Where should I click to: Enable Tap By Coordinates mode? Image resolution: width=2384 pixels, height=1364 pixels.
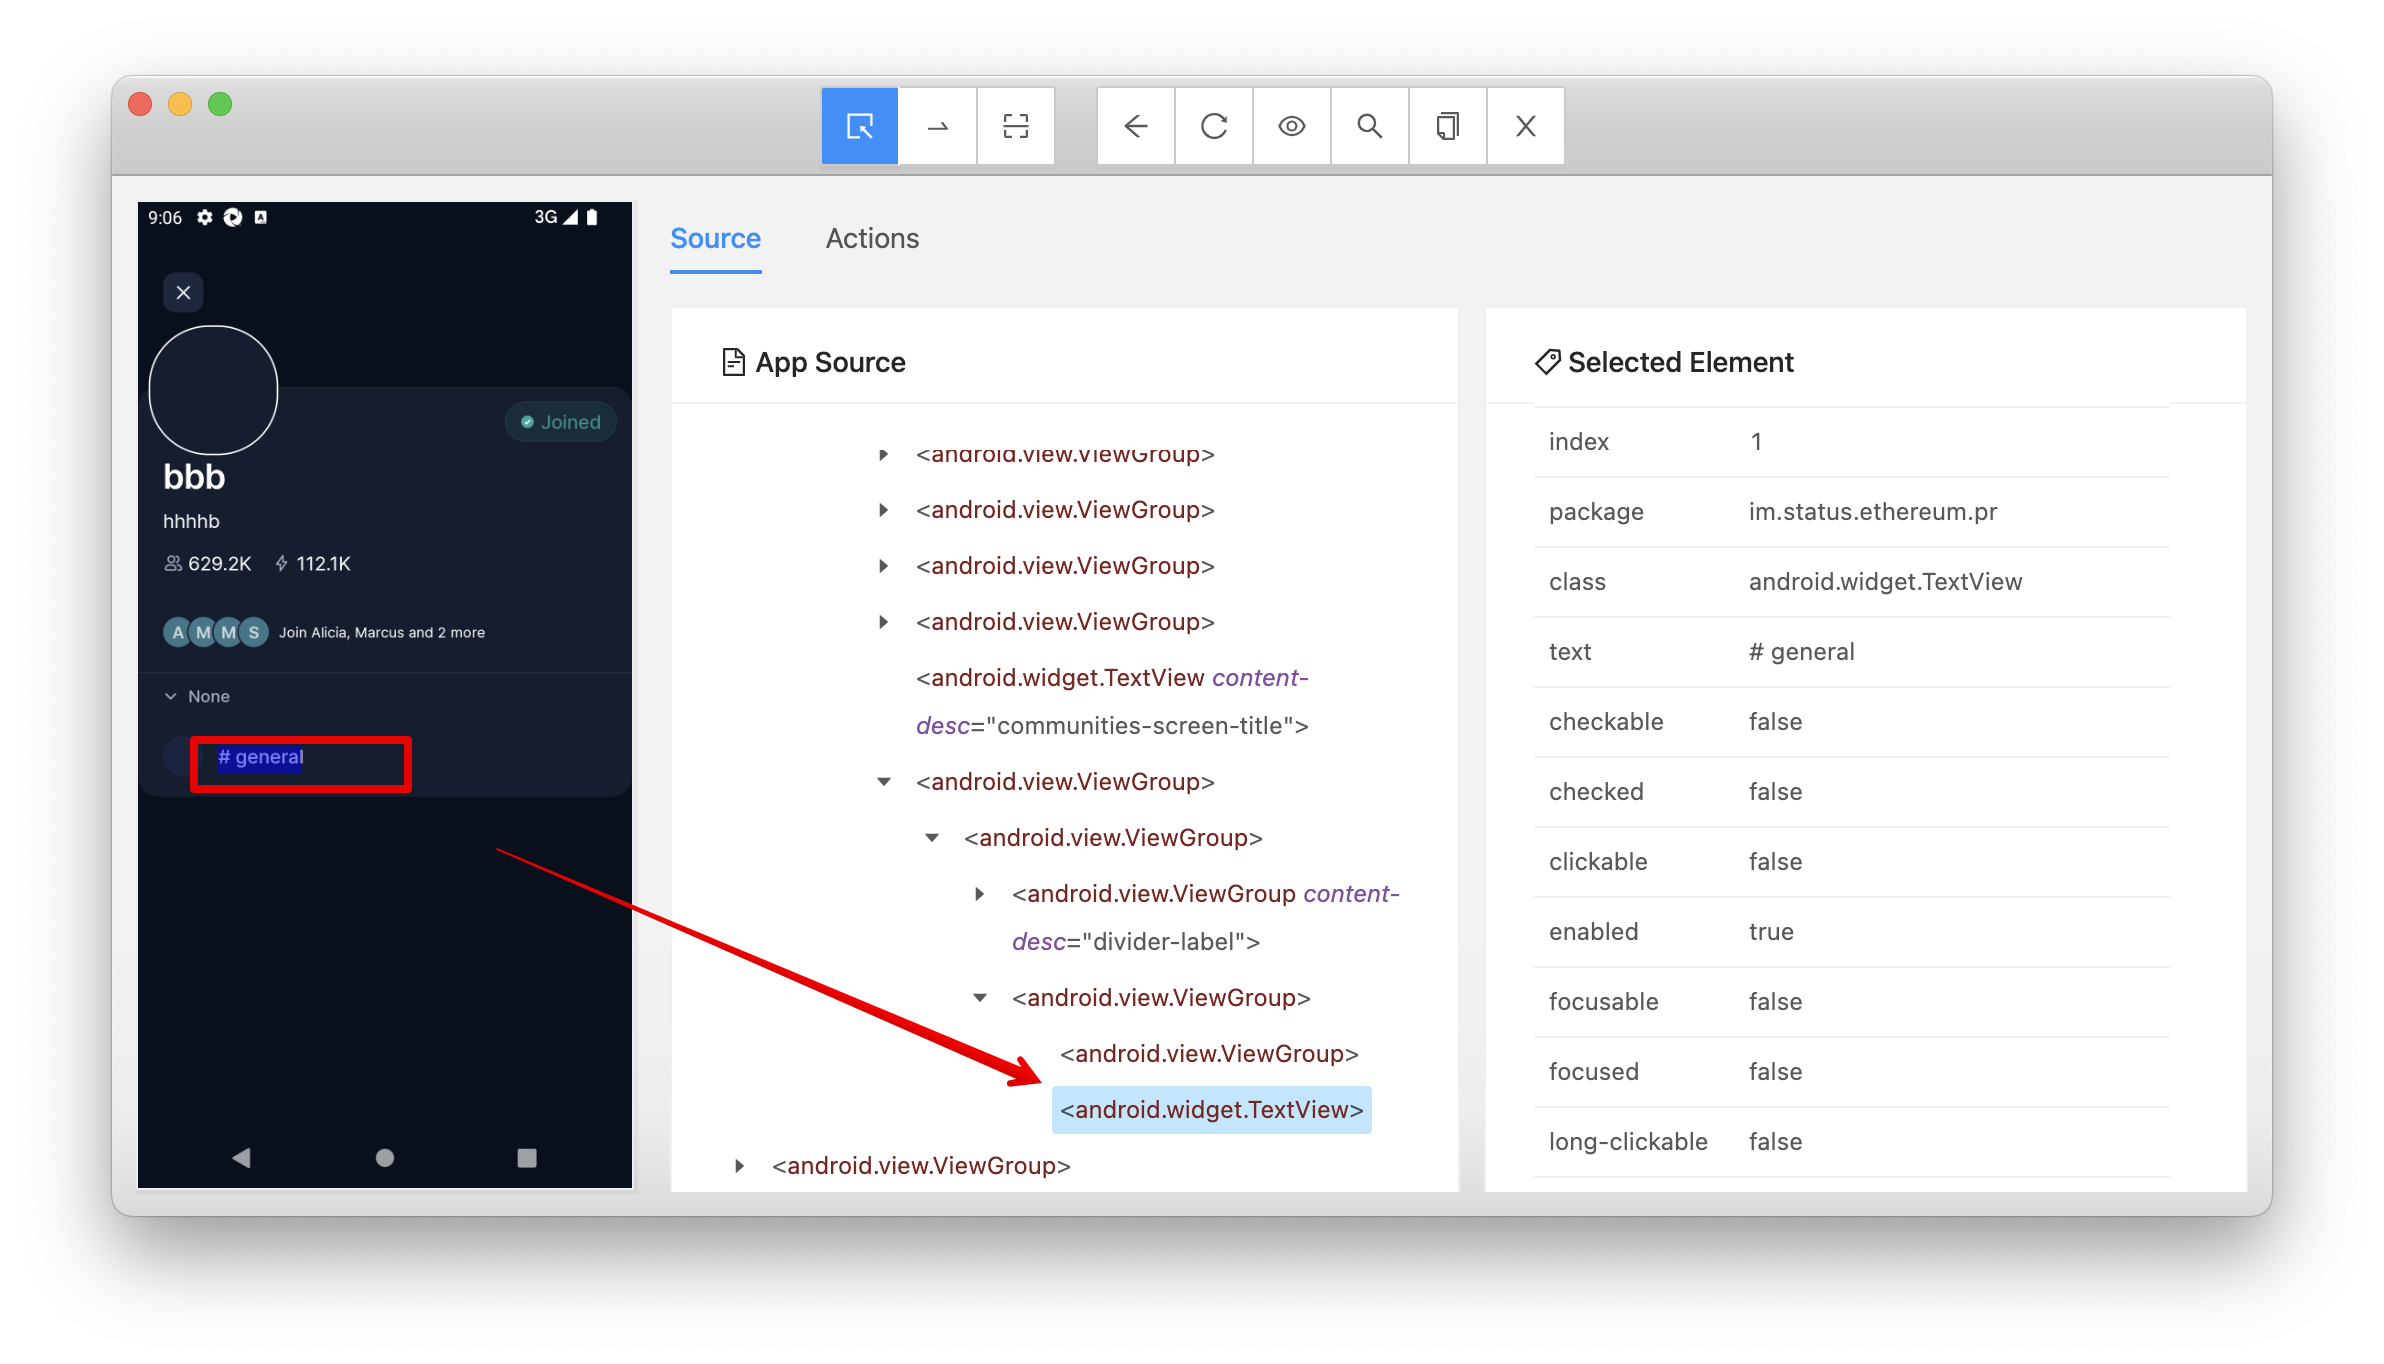coord(1015,126)
